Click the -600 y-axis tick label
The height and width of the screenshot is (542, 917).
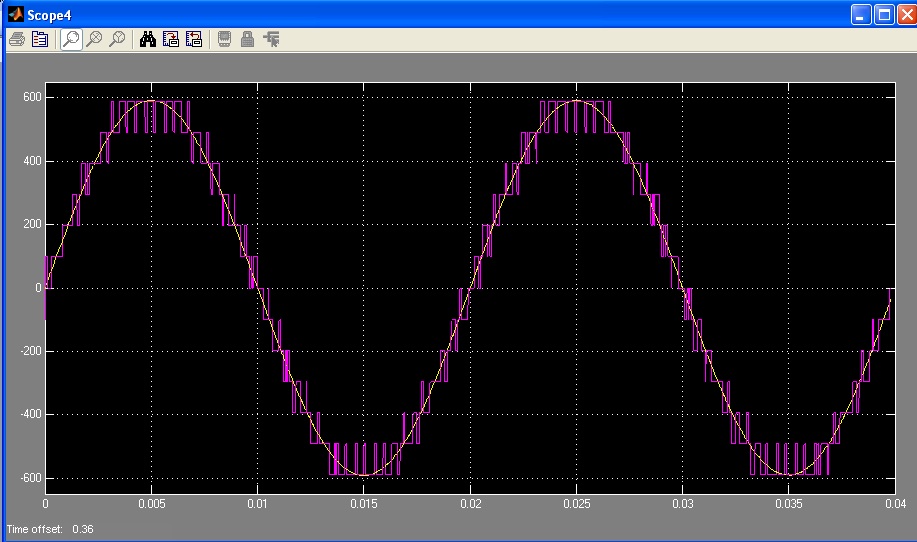pyautogui.click(x=31, y=478)
